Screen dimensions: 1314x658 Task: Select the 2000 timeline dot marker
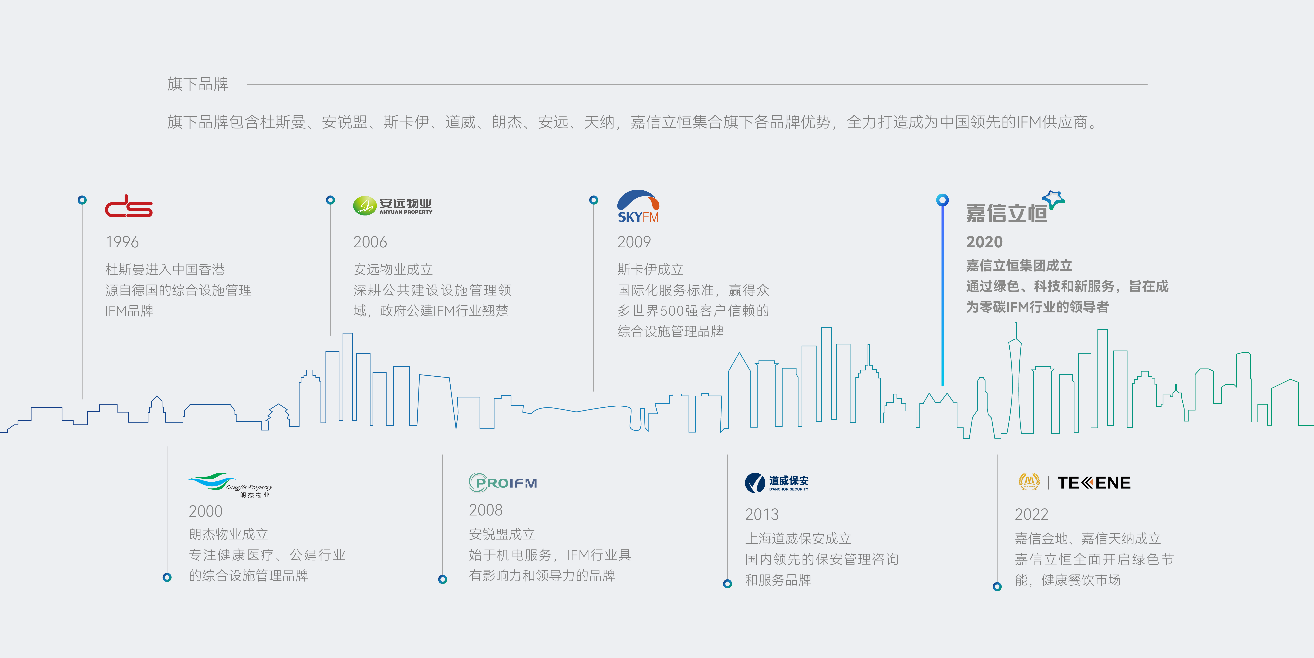click(x=167, y=577)
